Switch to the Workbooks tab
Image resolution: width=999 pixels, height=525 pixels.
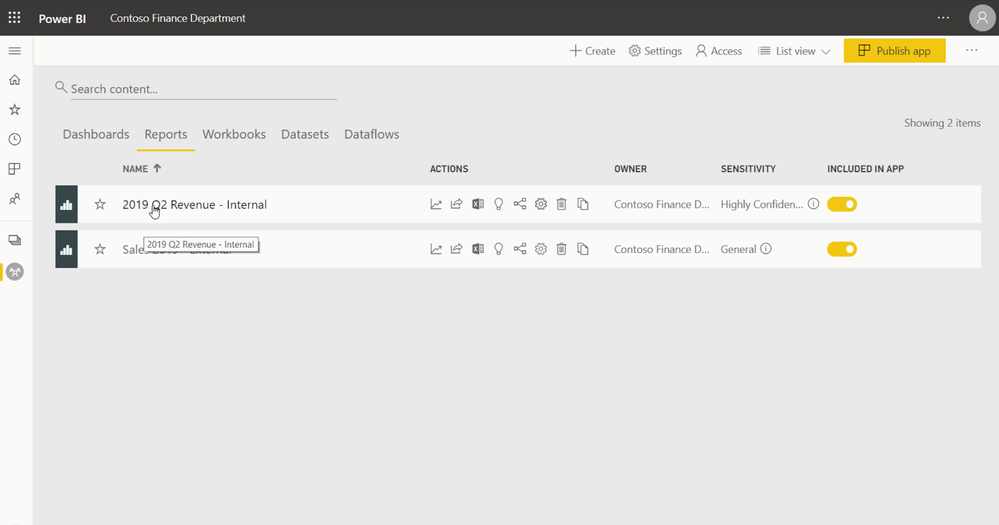click(x=234, y=134)
